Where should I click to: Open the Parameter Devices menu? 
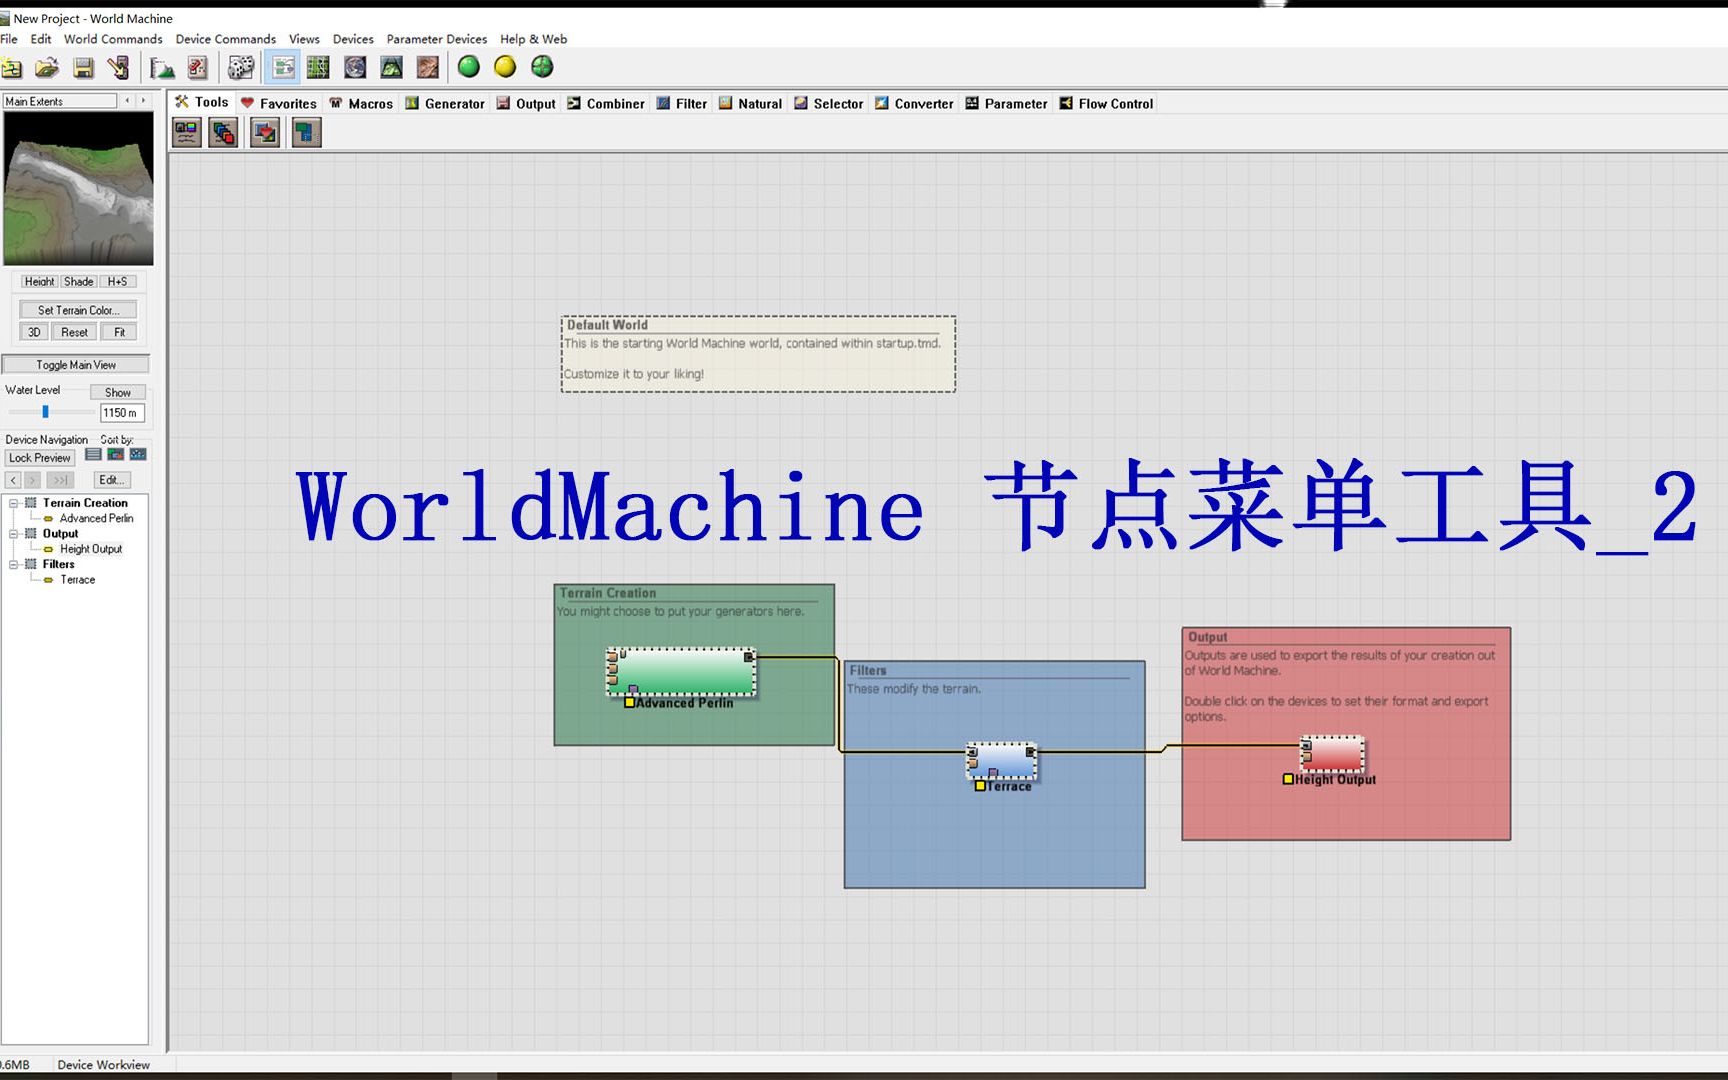[437, 39]
